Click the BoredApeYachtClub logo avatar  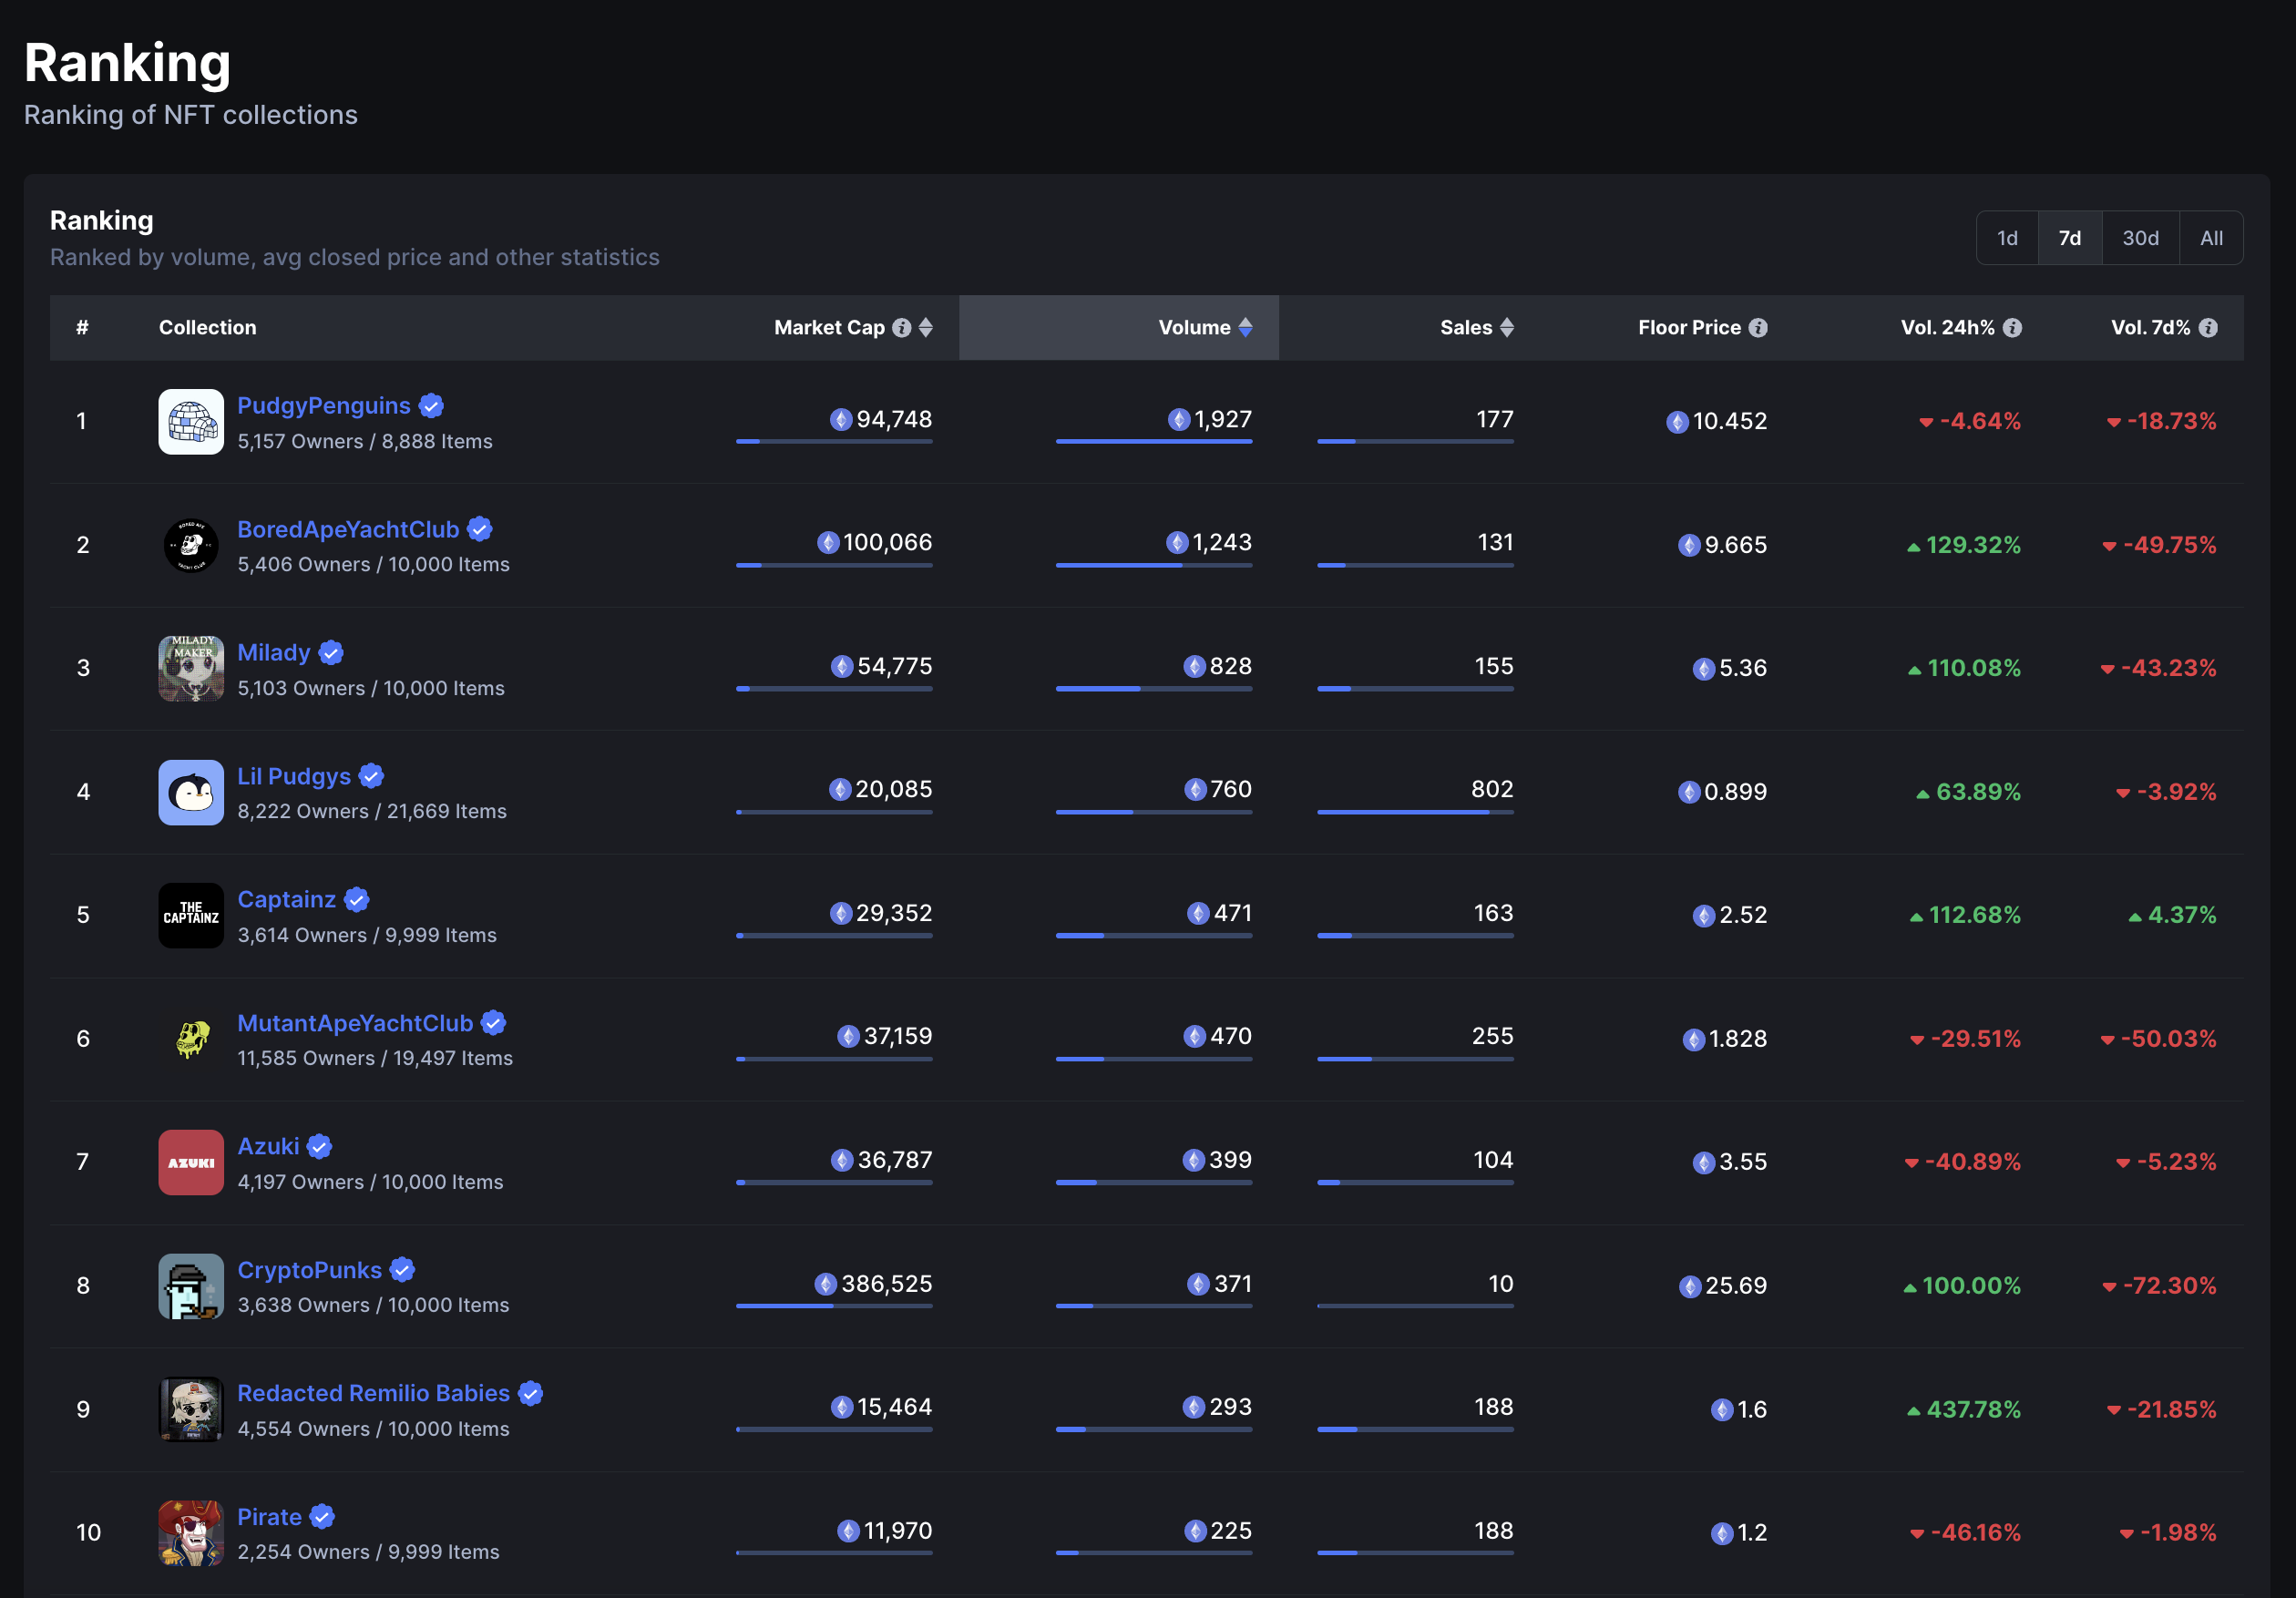tap(191, 545)
